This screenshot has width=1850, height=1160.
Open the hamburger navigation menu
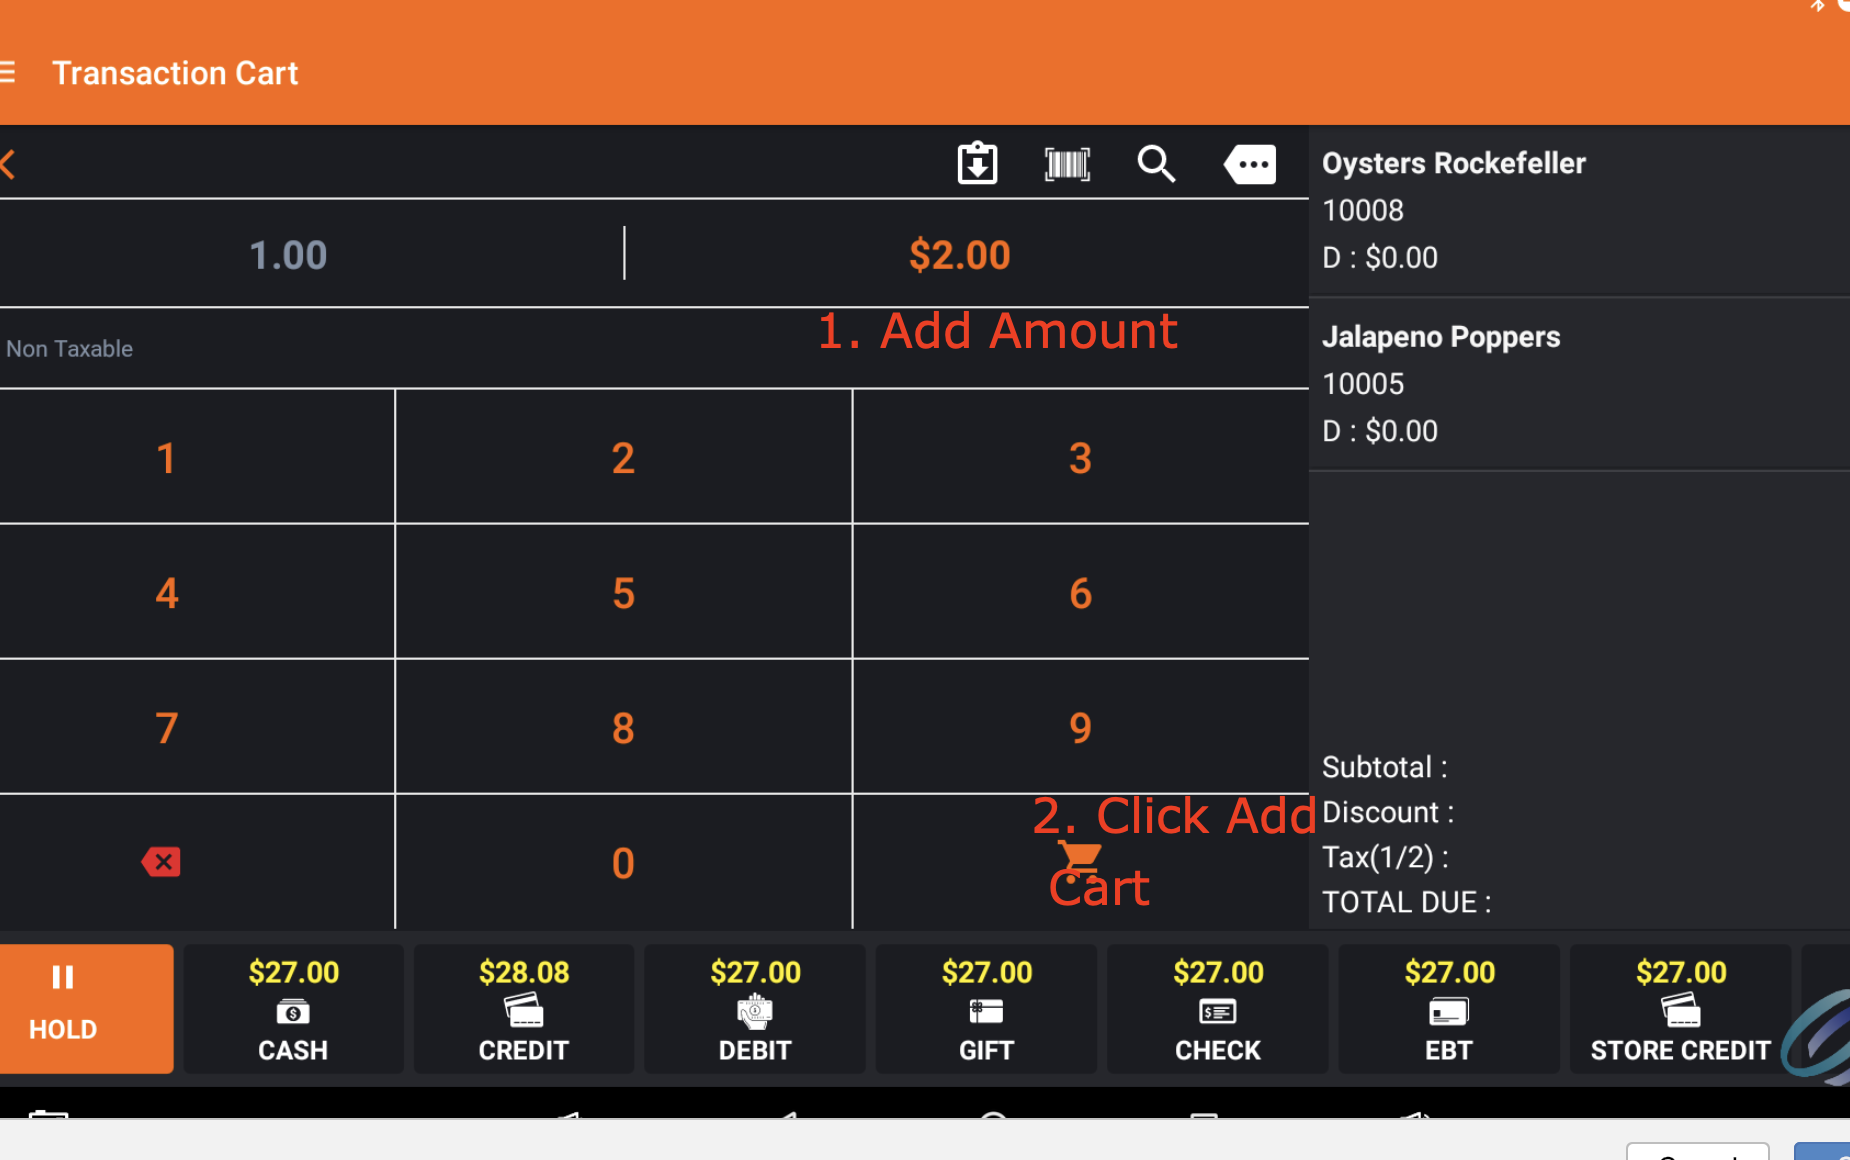[x=8, y=73]
